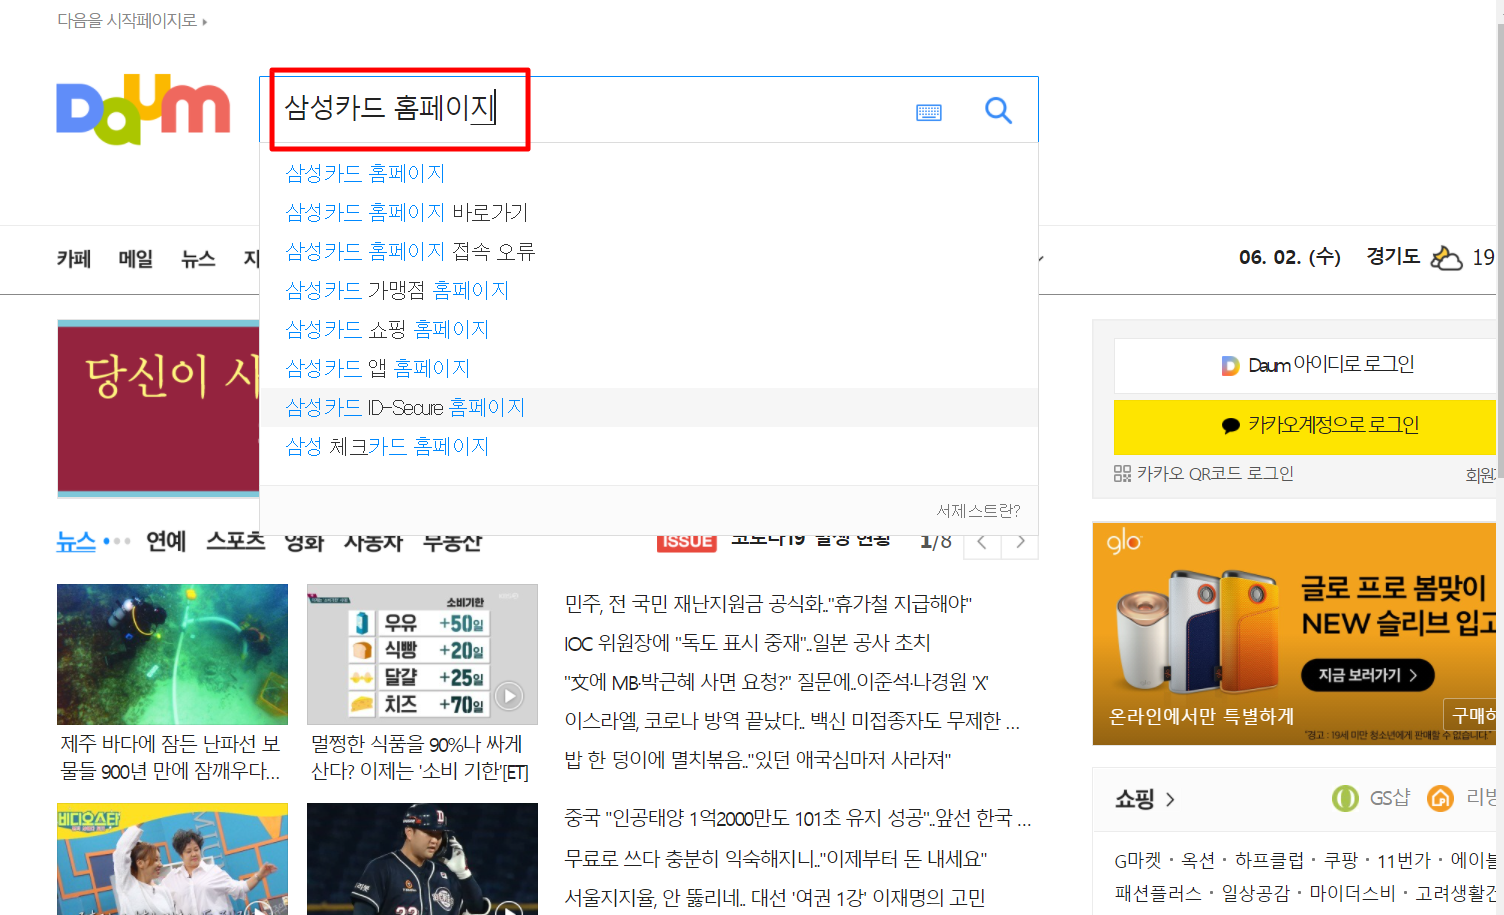The image size is (1504, 915).
Task: Select suggestion 삼성카드 홈페이지 바로가기
Action: tap(406, 212)
